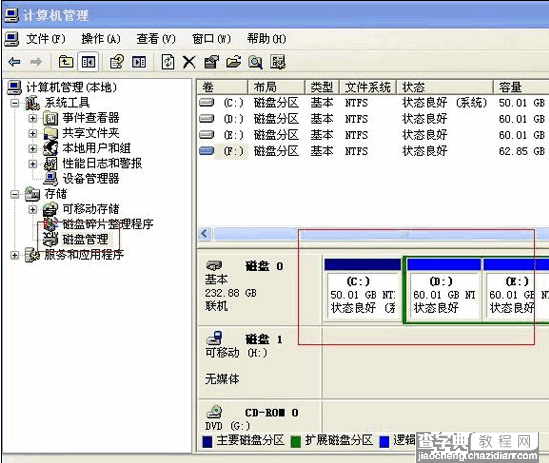The width and height of the screenshot is (549, 463).
Task: Click the Refresh toolbar icon
Action: (x=168, y=62)
